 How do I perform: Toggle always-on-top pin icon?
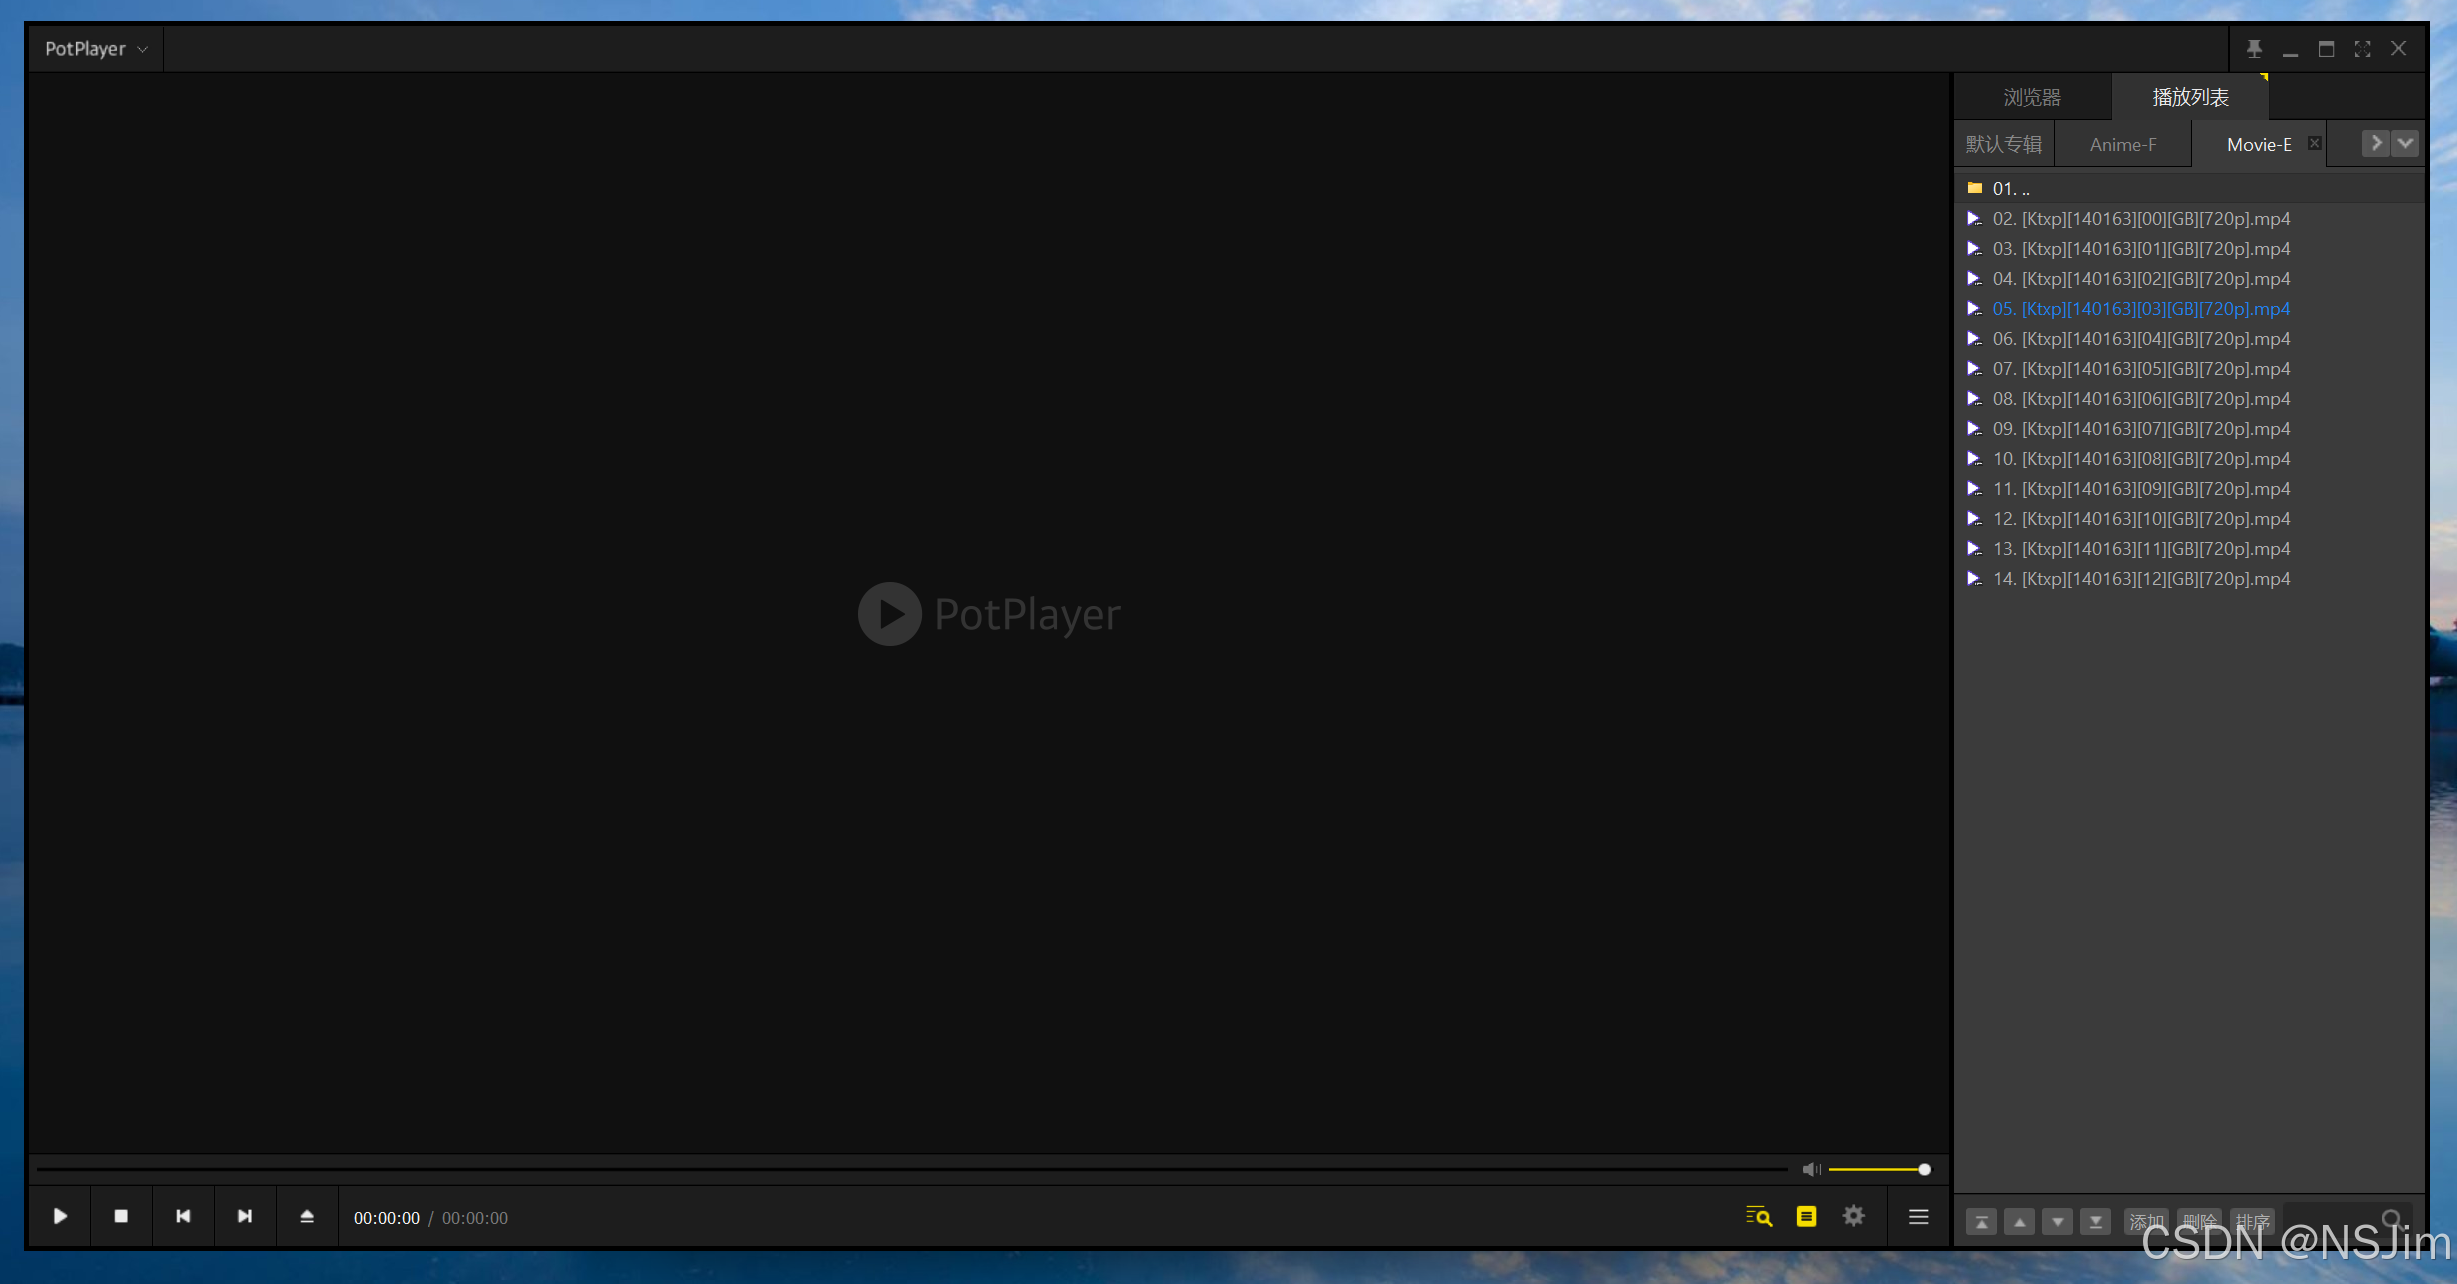click(x=2254, y=48)
